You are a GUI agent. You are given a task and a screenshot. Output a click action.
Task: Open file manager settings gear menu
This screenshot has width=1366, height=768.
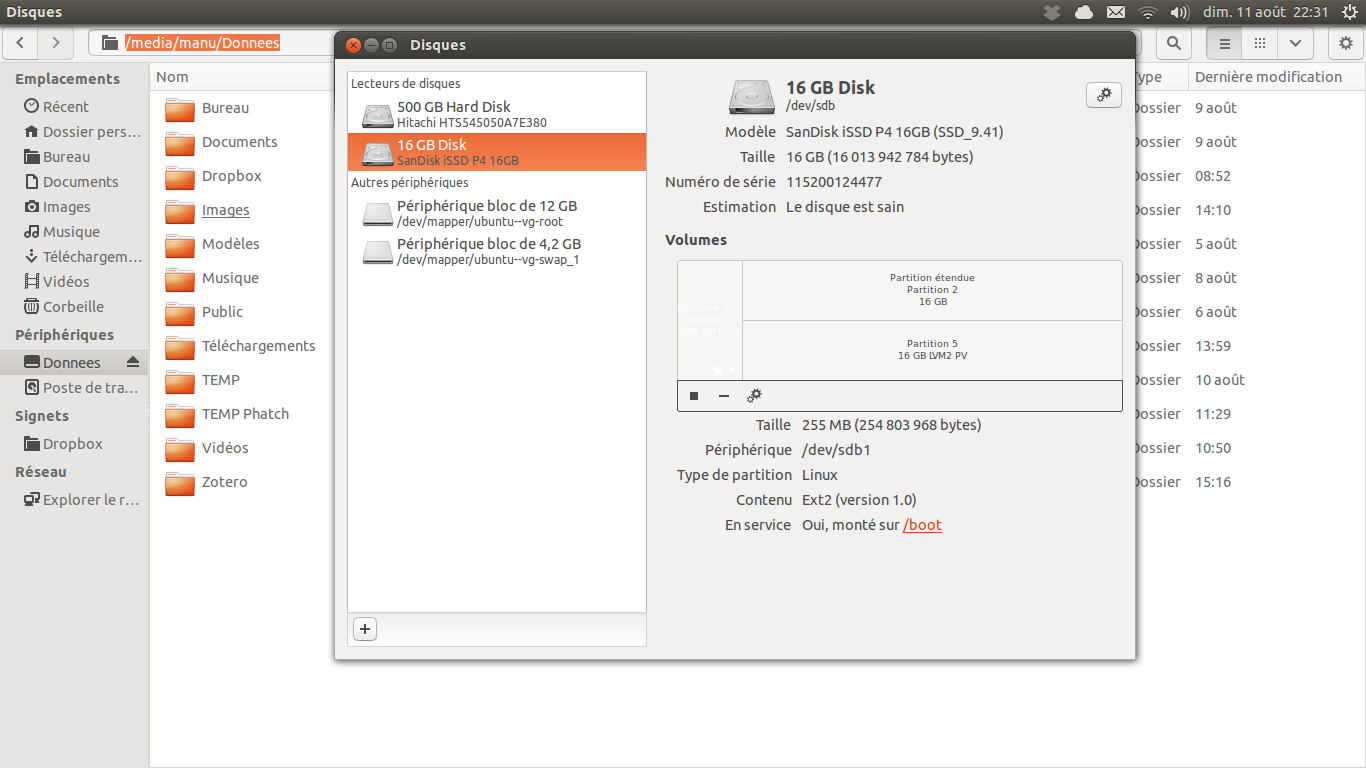[x=1346, y=43]
